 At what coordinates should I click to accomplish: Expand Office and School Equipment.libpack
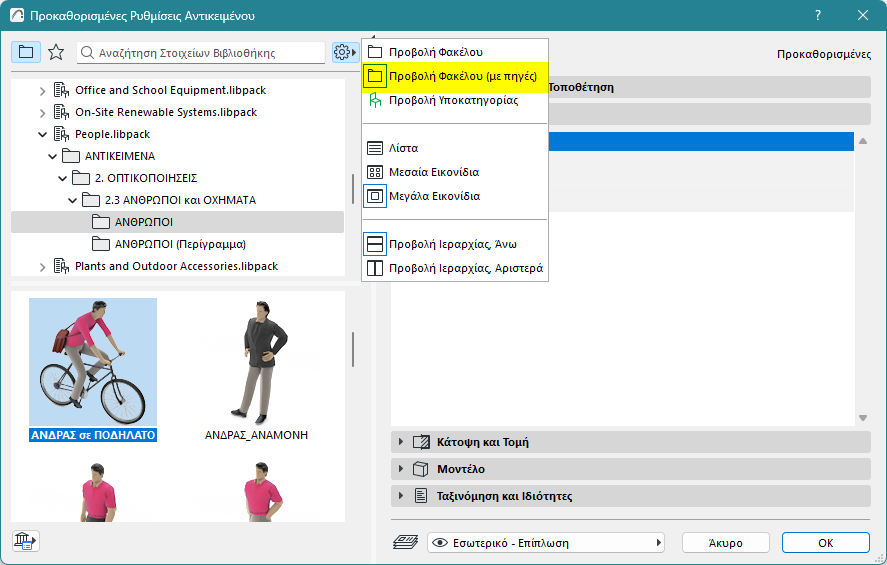click(x=42, y=90)
